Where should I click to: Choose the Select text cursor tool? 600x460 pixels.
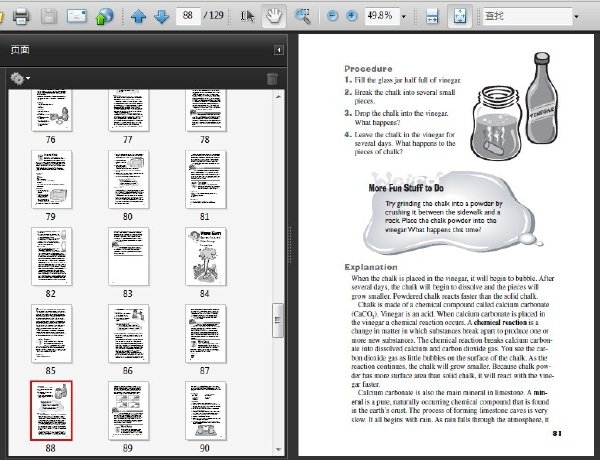[247, 16]
